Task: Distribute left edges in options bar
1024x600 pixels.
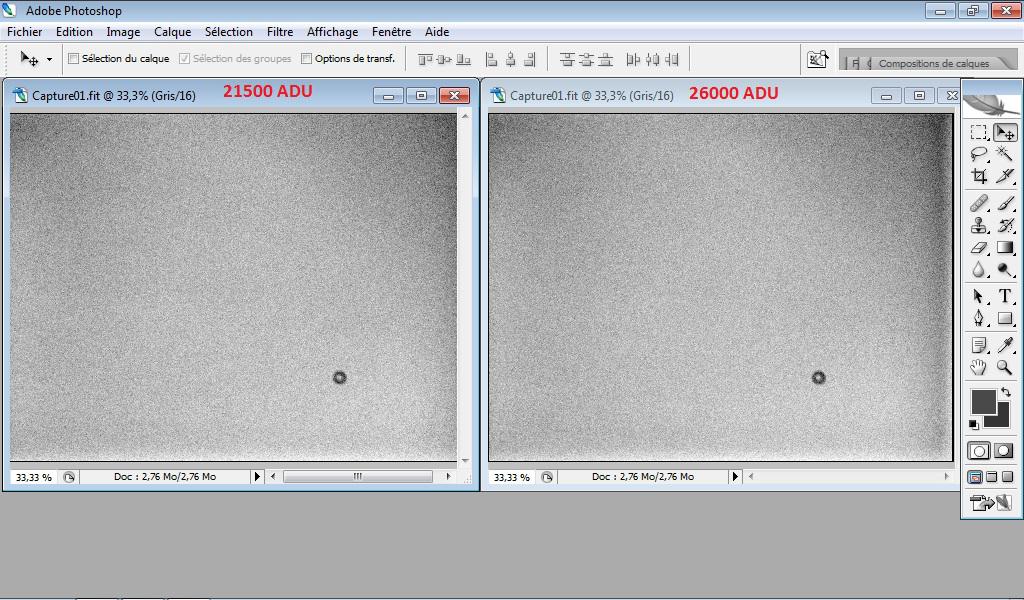Action: pos(633,59)
